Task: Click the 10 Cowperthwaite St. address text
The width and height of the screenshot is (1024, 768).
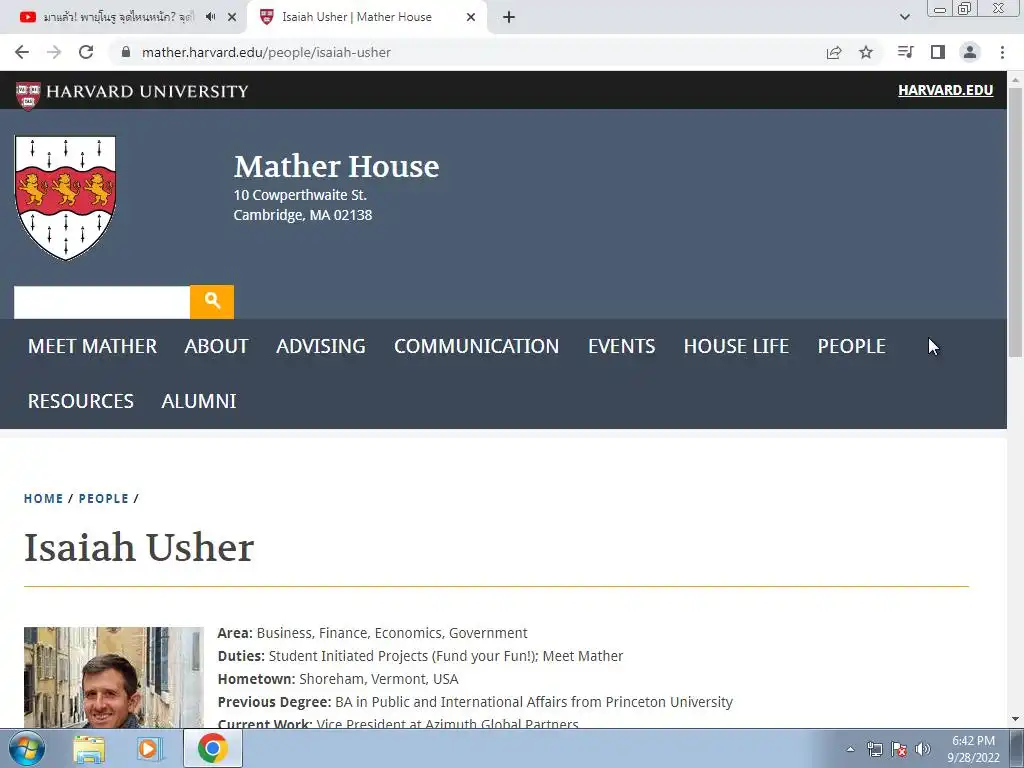Action: pyautogui.click(x=300, y=195)
